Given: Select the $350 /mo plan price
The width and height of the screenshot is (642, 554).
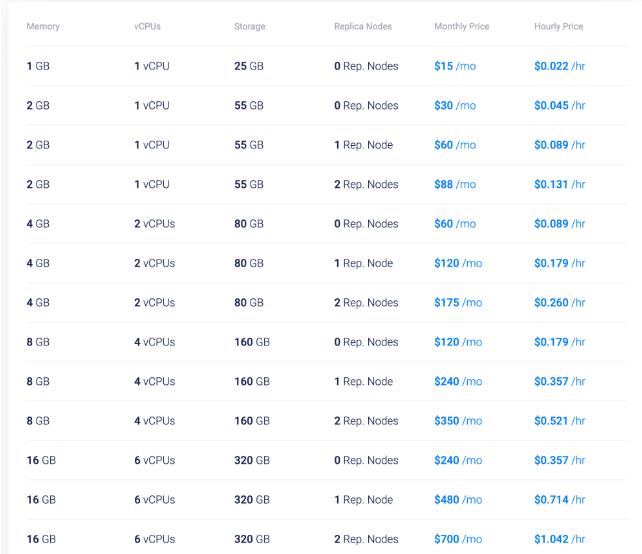Looking at the screenshot, I should click(x=458, y=421).
